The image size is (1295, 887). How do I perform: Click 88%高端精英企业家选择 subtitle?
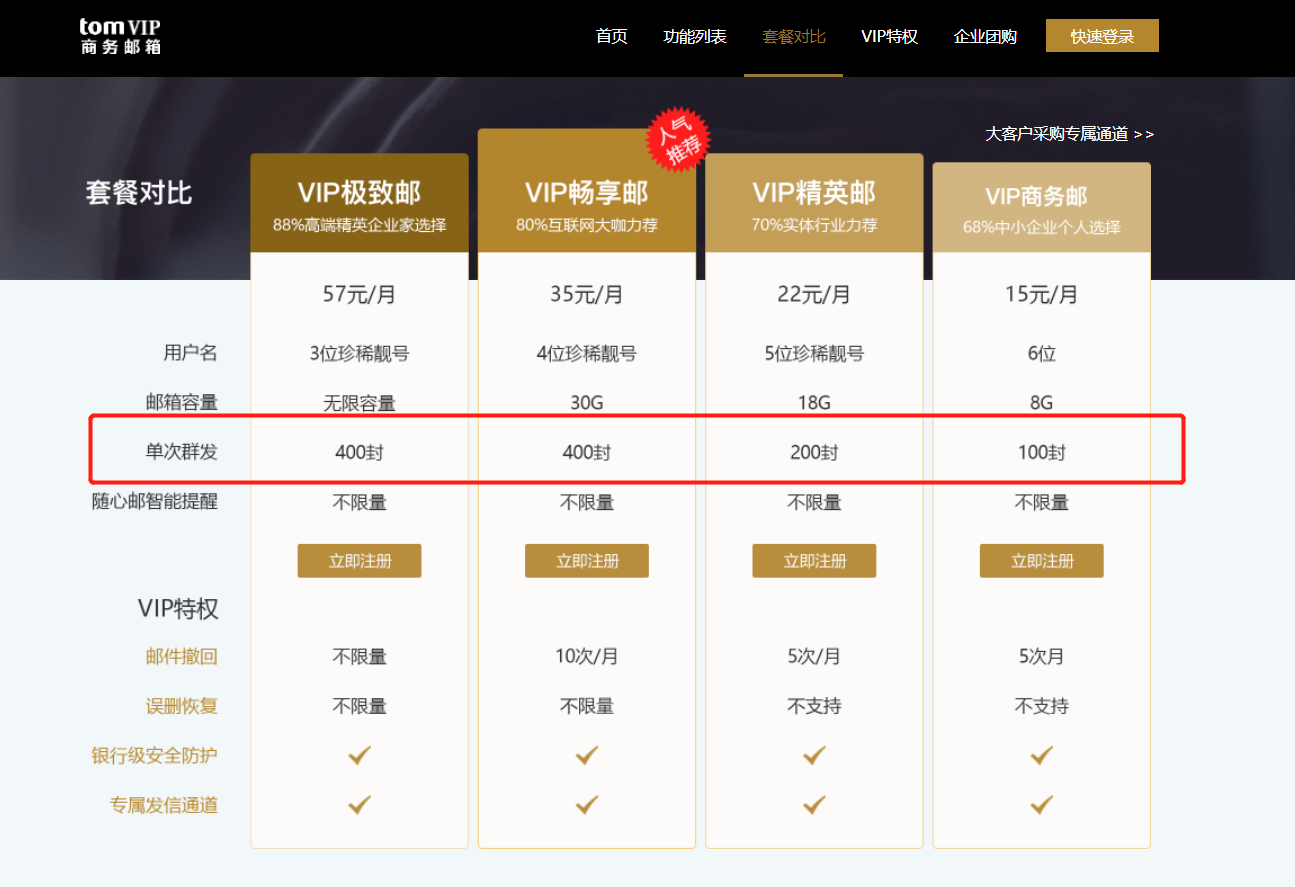click(359, 225)
